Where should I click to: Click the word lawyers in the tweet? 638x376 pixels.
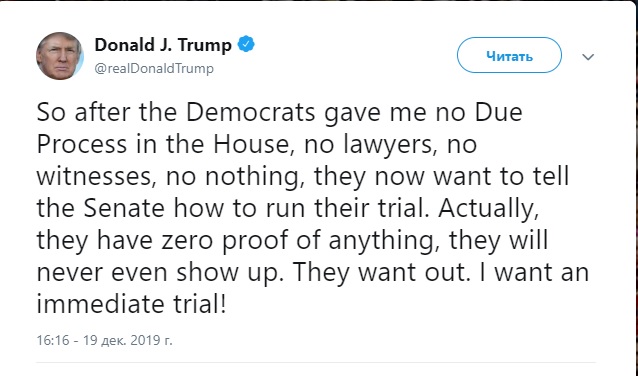pos(388,145)
